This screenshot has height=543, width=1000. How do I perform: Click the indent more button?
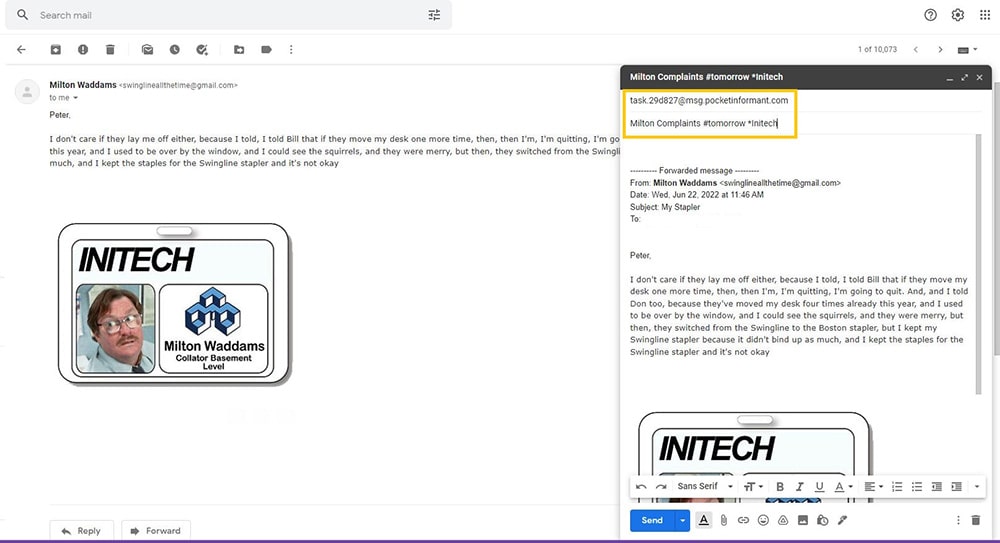click(x=956, y=486)
